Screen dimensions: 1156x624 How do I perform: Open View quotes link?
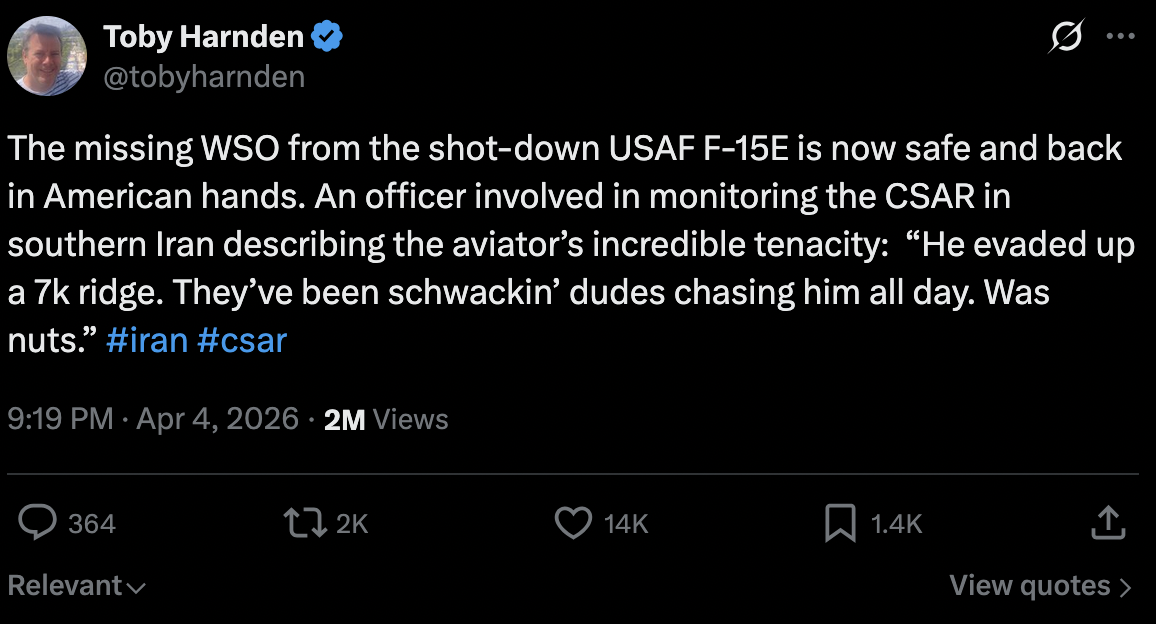[1040, 586]
